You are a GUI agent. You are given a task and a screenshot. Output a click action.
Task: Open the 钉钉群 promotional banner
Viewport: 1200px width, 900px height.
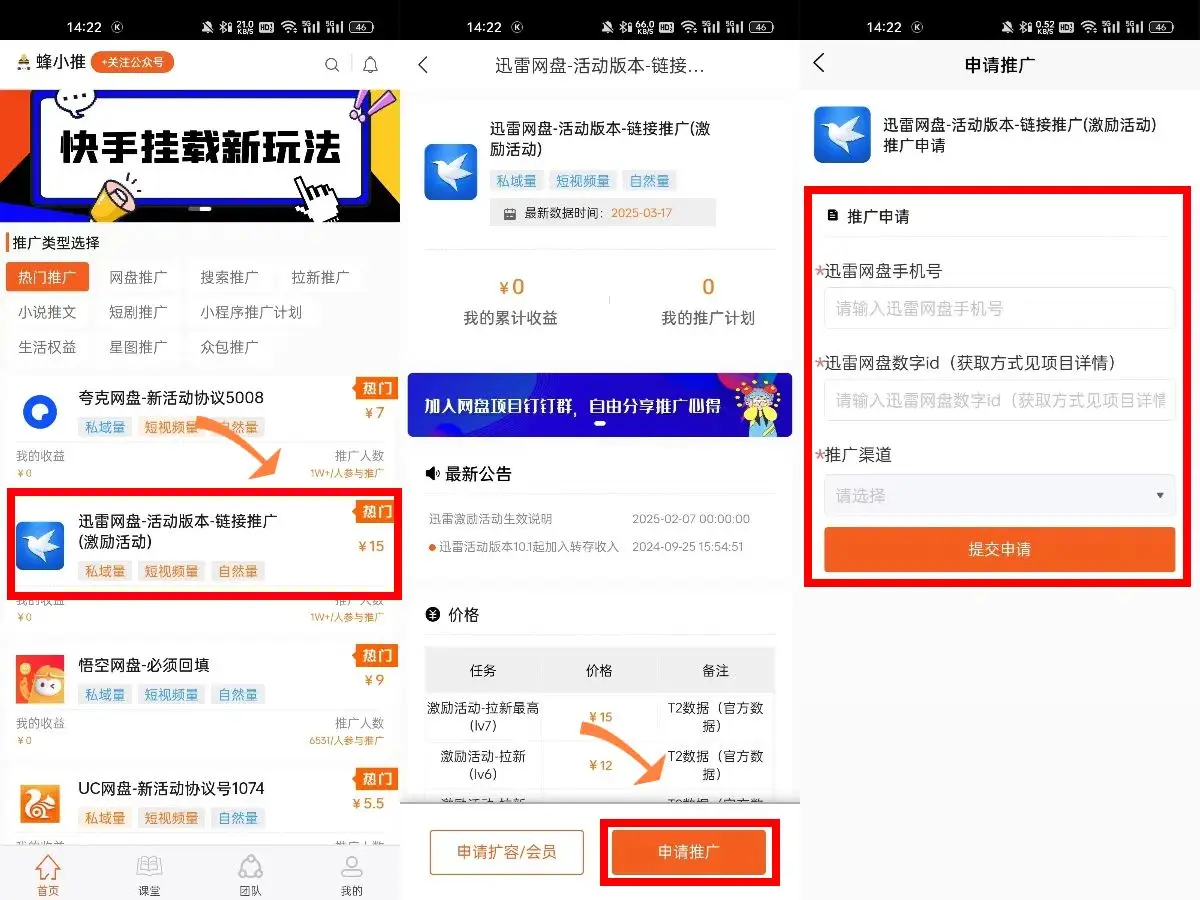[x=599, y=405]
